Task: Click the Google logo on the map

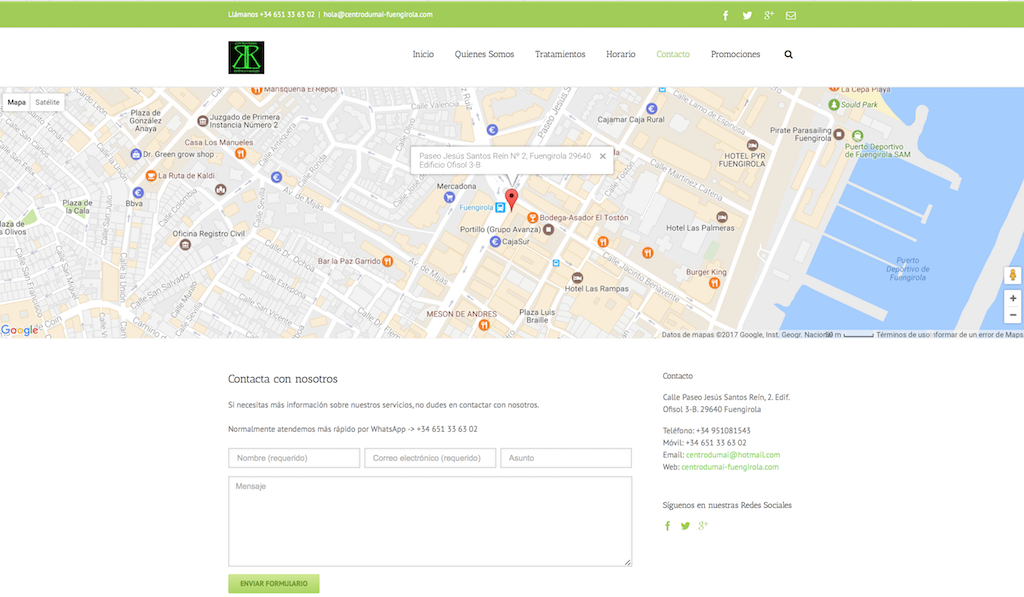Action: point(20,330)
